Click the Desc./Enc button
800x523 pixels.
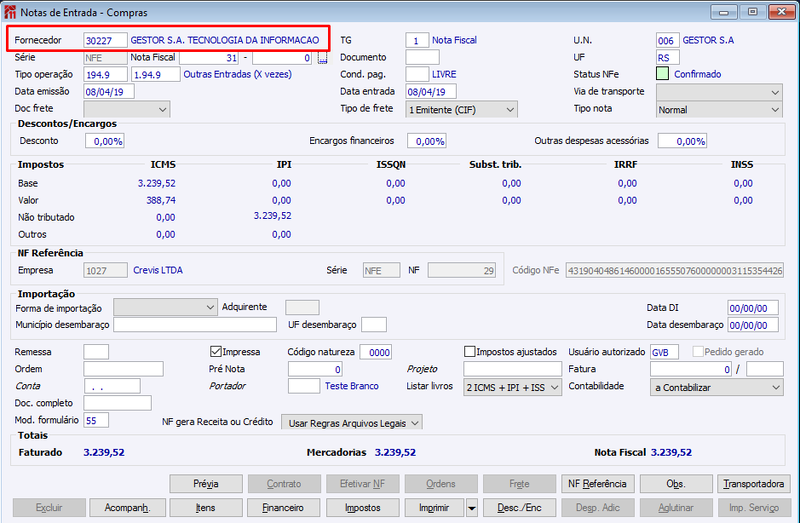[x=519, y=508]
